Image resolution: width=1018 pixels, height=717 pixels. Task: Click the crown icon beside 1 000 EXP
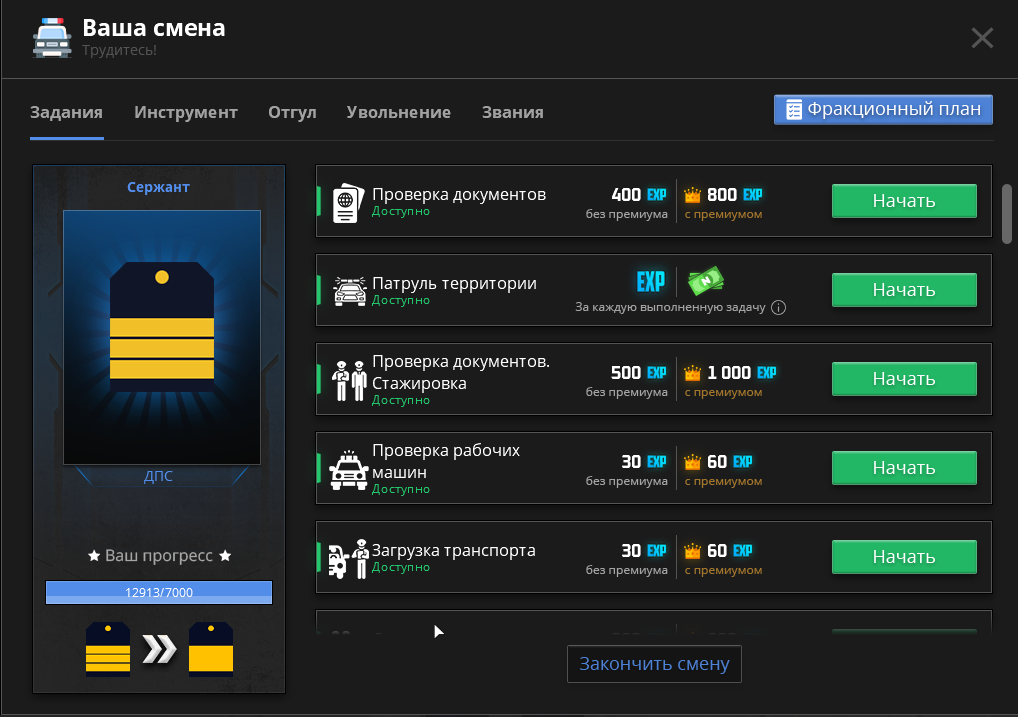tap(693, 373)
